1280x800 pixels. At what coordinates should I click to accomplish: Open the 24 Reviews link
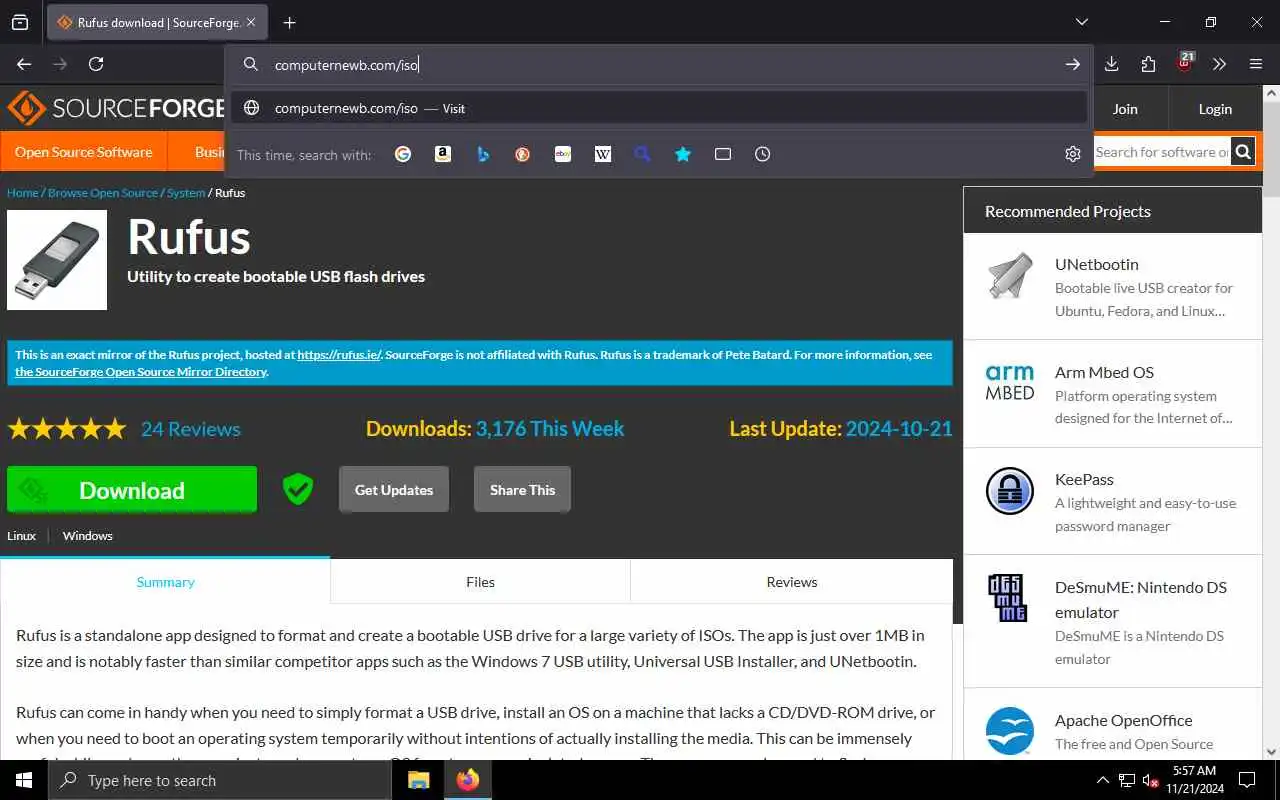pyautogui.click(x=191, y=428)
